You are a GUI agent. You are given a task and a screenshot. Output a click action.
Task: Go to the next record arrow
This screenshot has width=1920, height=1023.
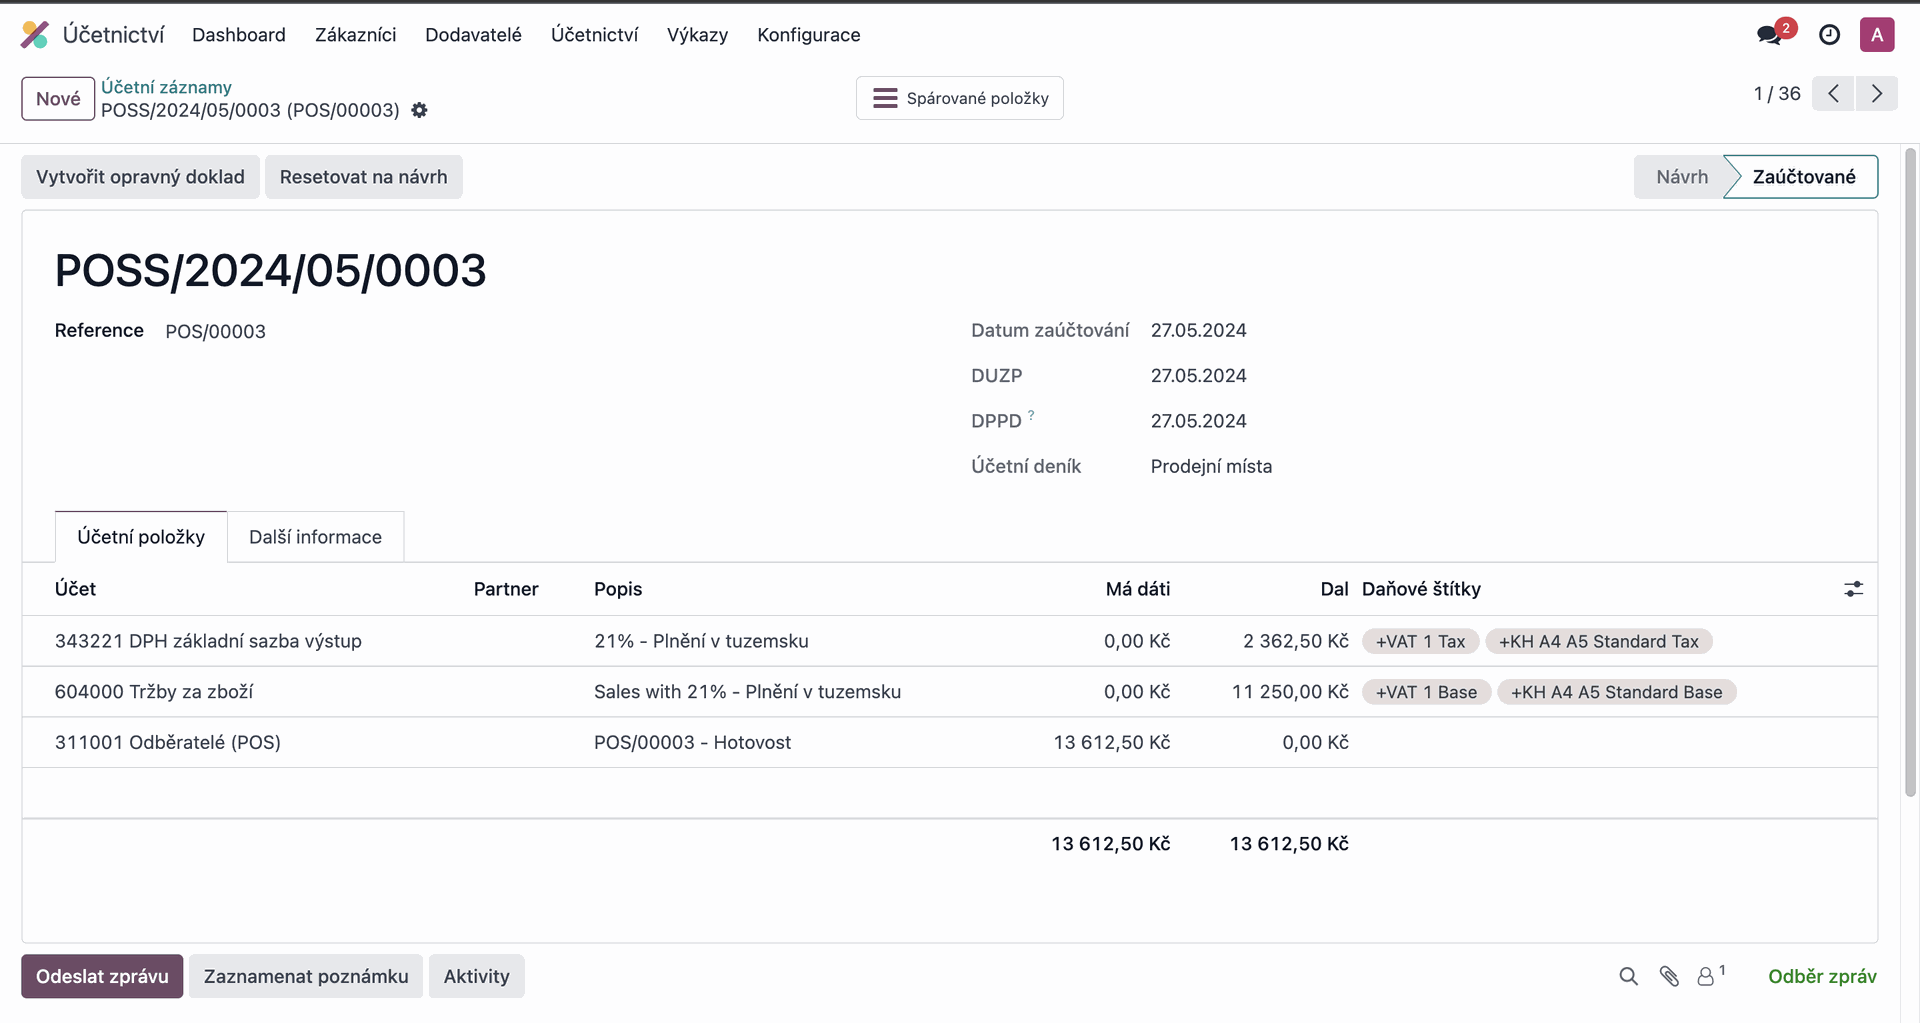(1877, 94)
